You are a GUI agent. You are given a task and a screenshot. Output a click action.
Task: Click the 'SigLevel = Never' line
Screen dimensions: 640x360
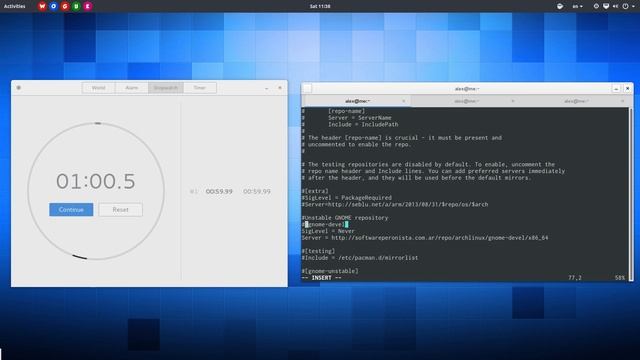click(328, 231)
